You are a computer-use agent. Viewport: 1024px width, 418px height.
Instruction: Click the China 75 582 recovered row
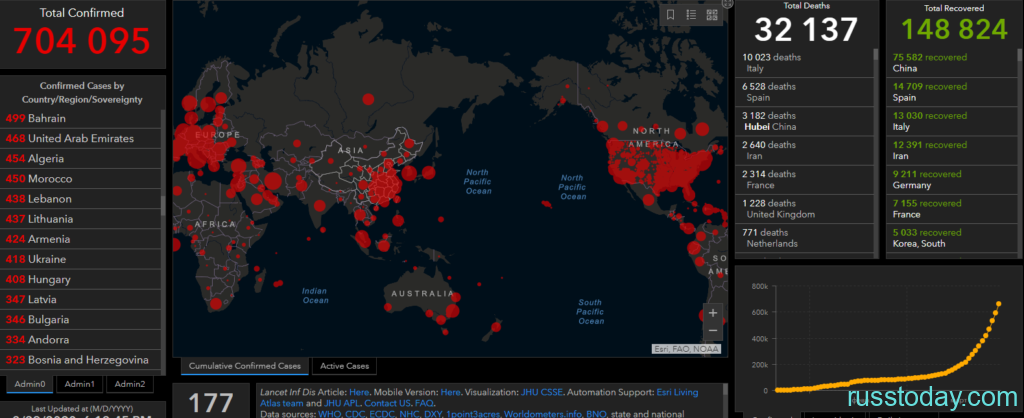(x=951, y=63)
